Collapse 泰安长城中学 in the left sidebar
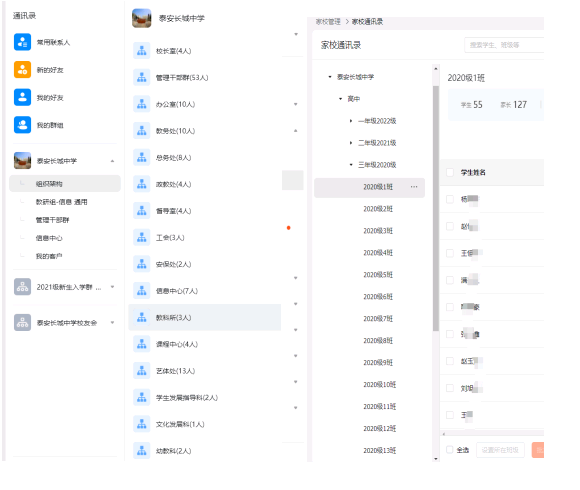 112,161
